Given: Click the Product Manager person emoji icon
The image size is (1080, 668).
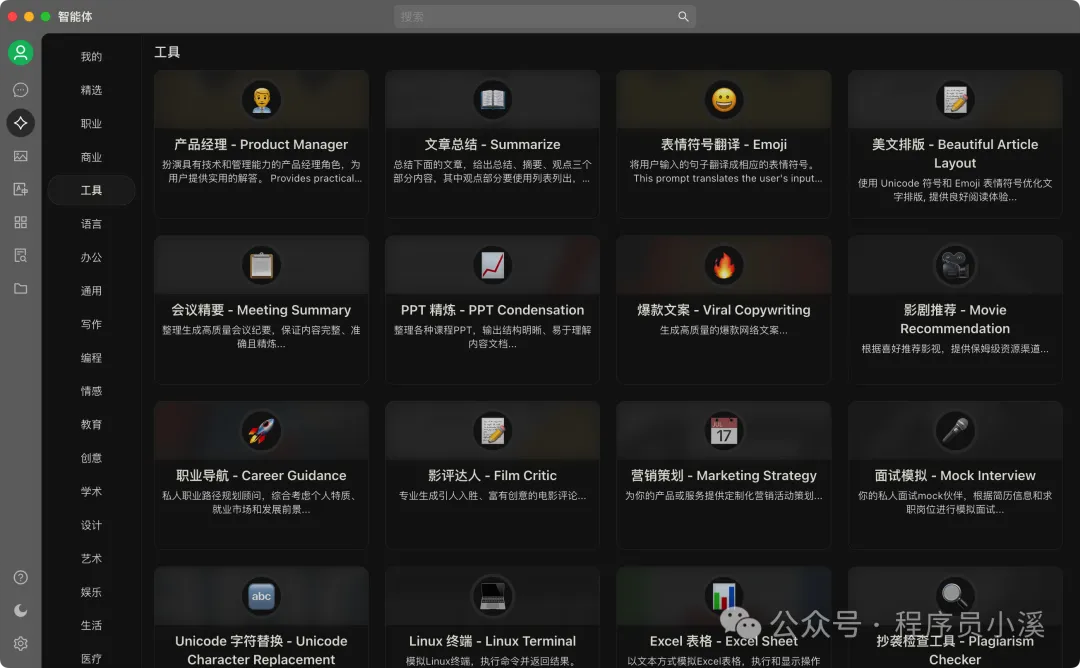Looking at the screenshot, I should 261,100.
